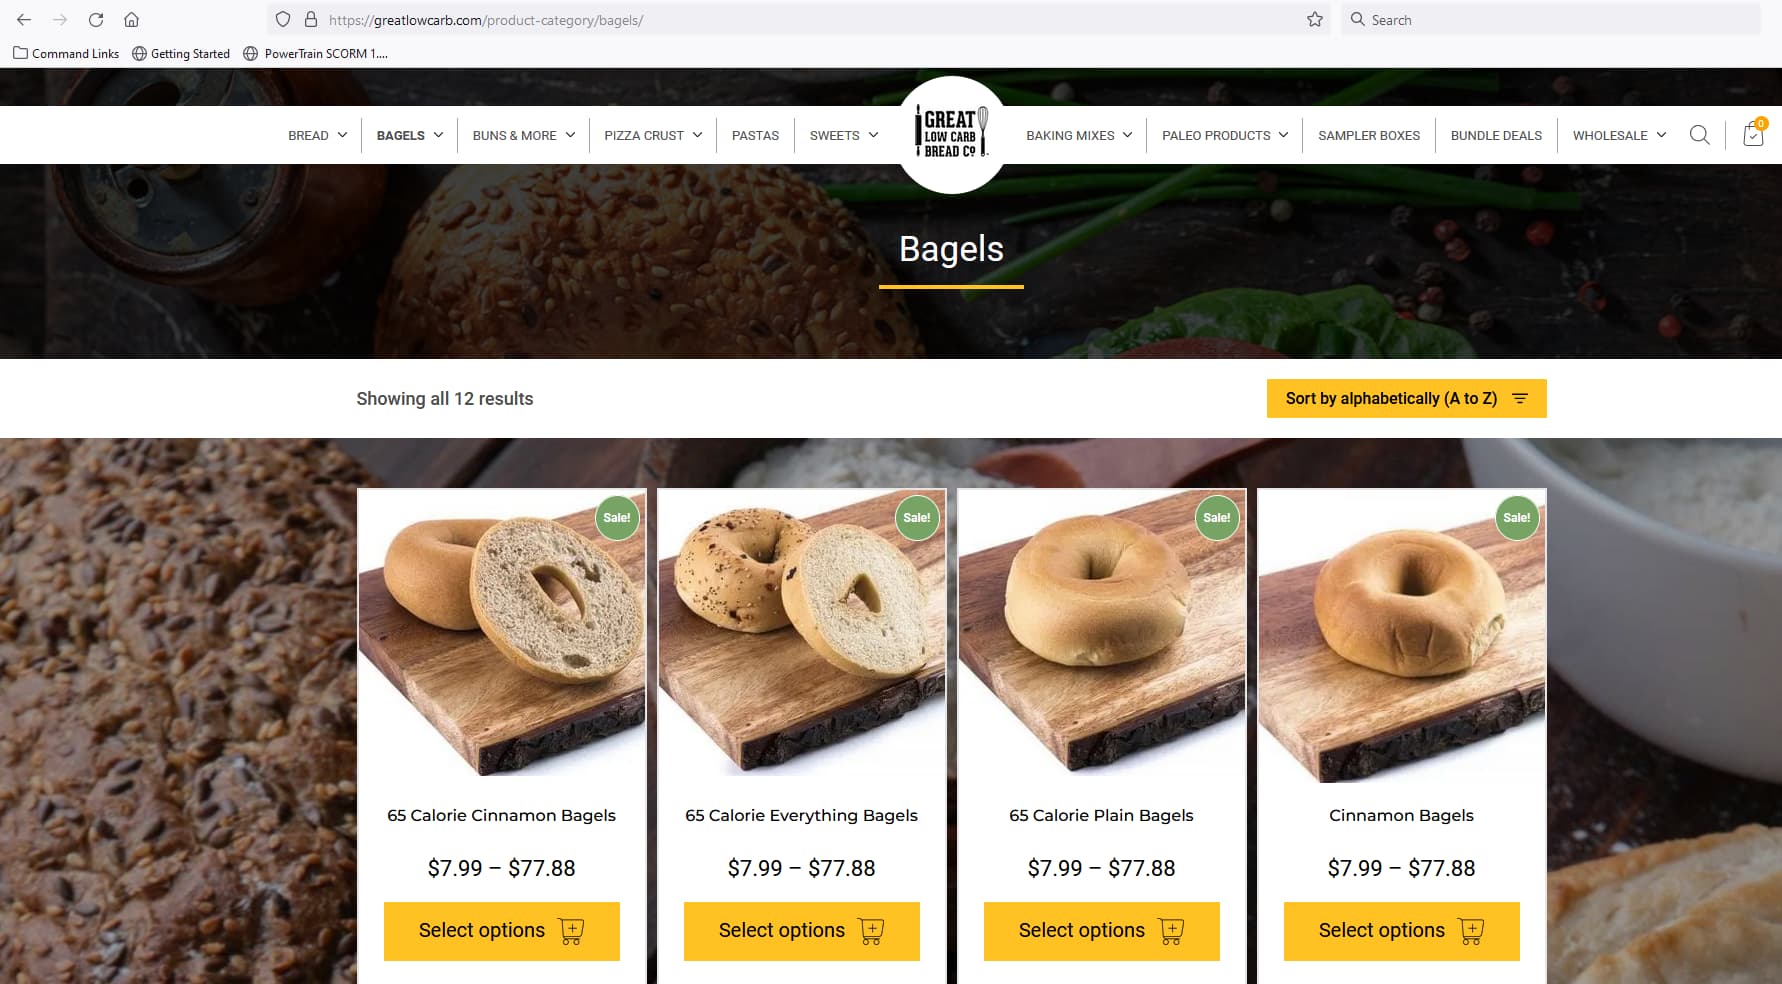Open the Sampler Boxes menu item
Image resolution: width=1782 pixels, height=984 pixels.
[x=1368, y=135]
